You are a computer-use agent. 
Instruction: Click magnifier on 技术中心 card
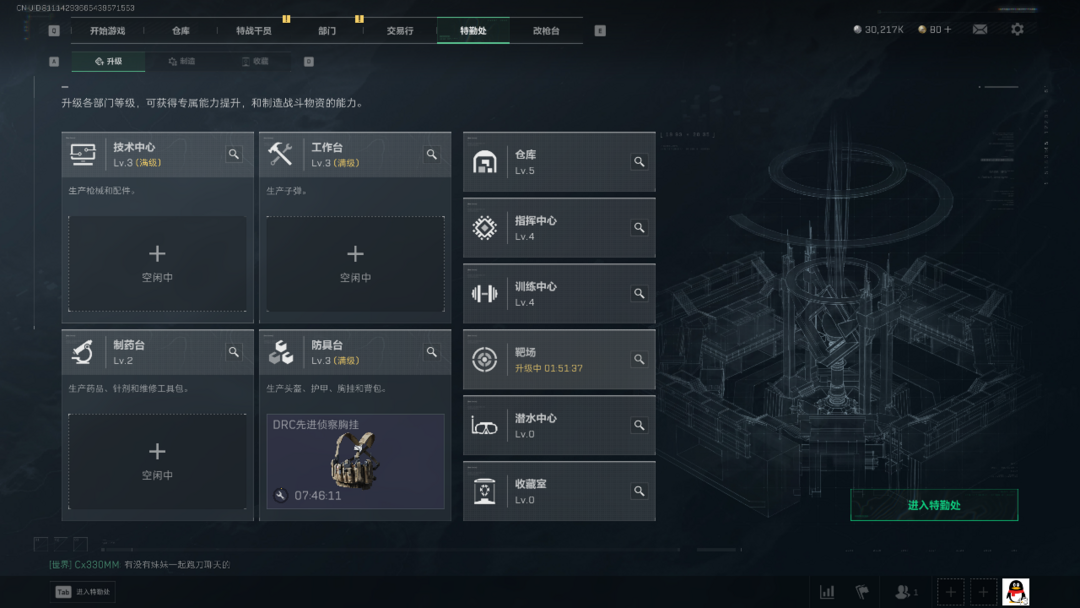[233, 154]
